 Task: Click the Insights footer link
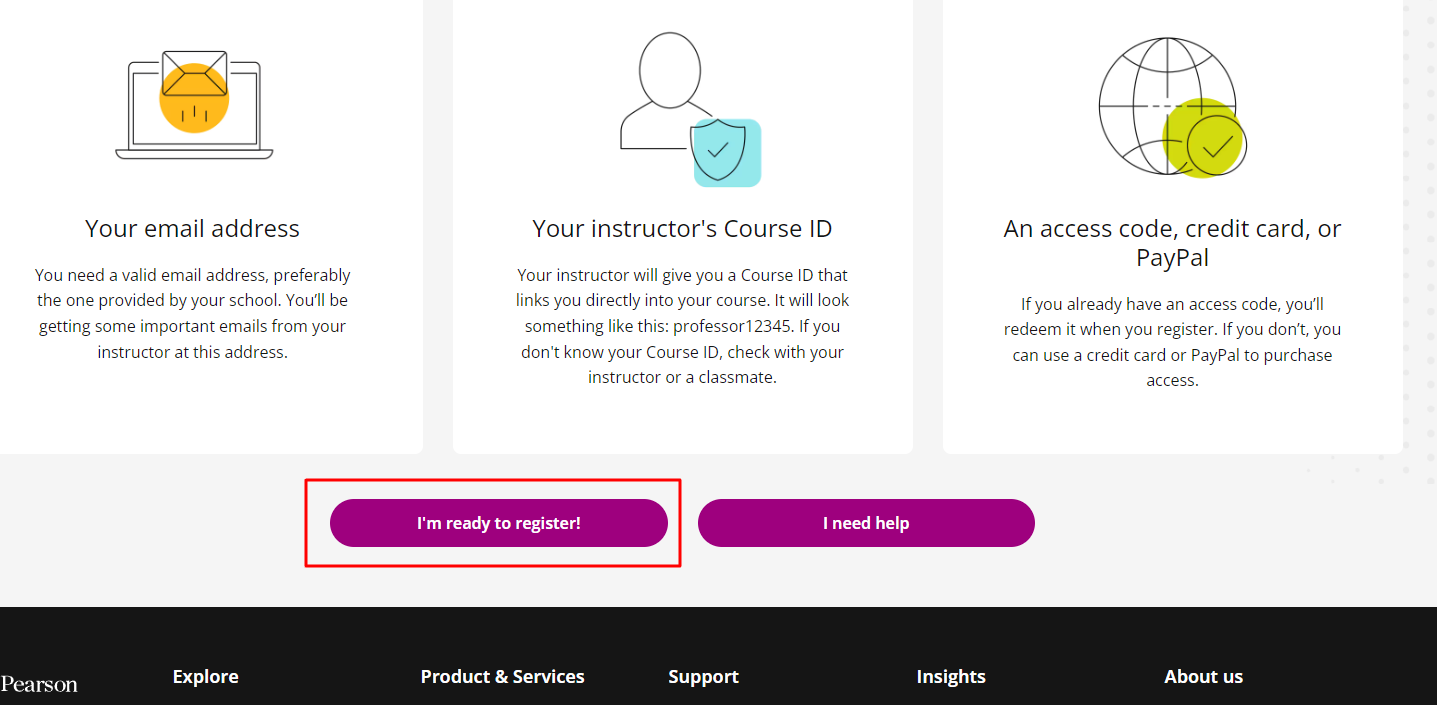(x=950, y=676)
